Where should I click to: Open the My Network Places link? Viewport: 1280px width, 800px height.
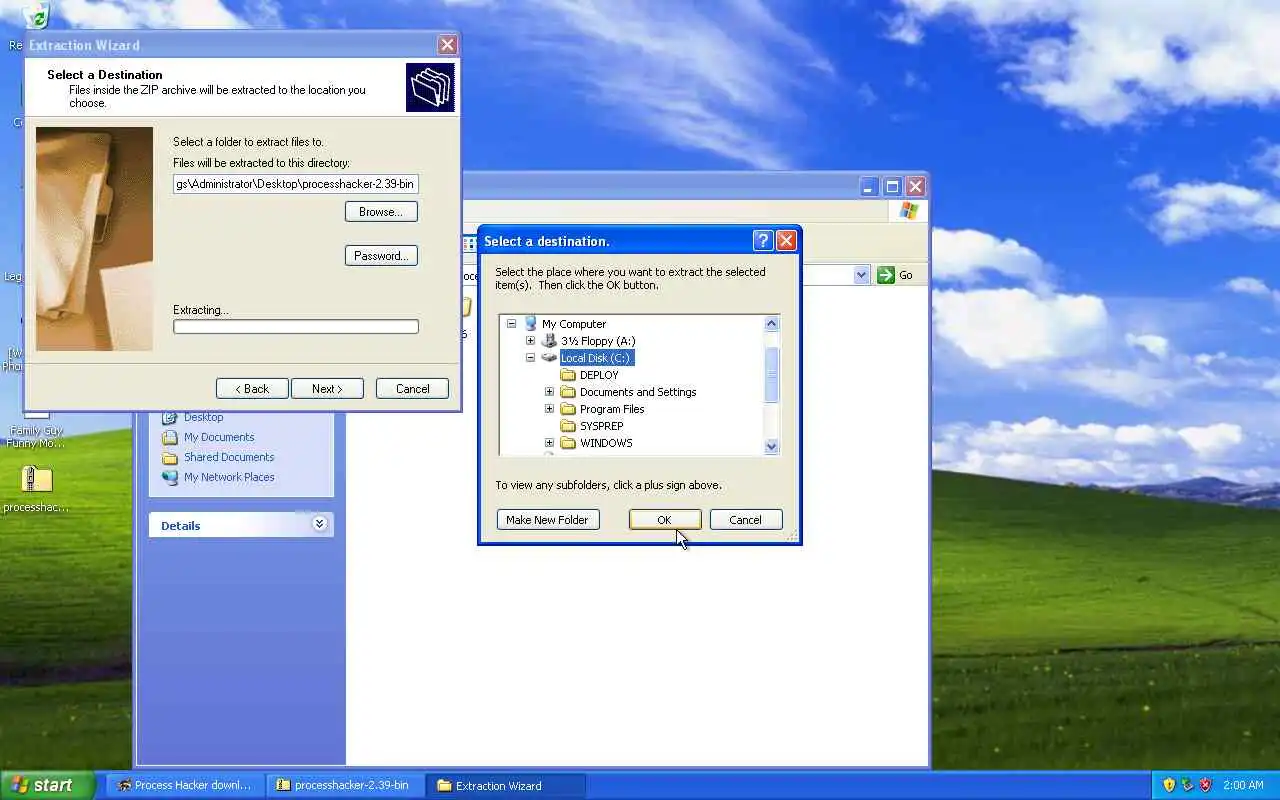pyautogui.click(x=229, y=477)
